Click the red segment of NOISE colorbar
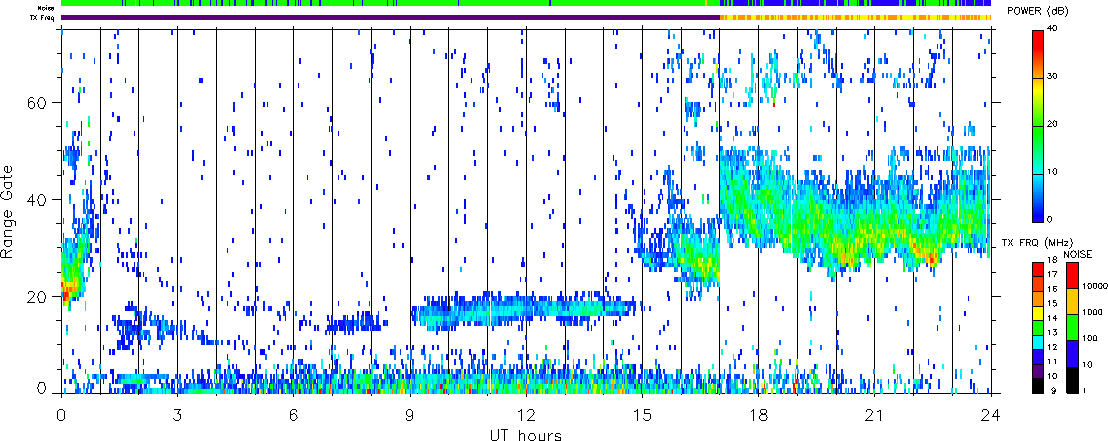1108x441 pixels. pyautogui.click(x=1073, y=274)
